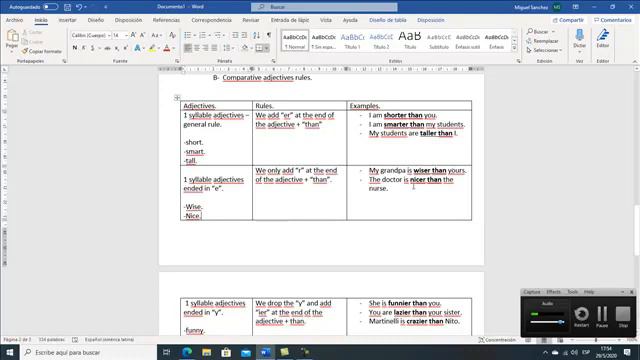This screenshot has width=640, height=360.
Task: Toggle the Autoguardado switch
Action: [50, 7]
